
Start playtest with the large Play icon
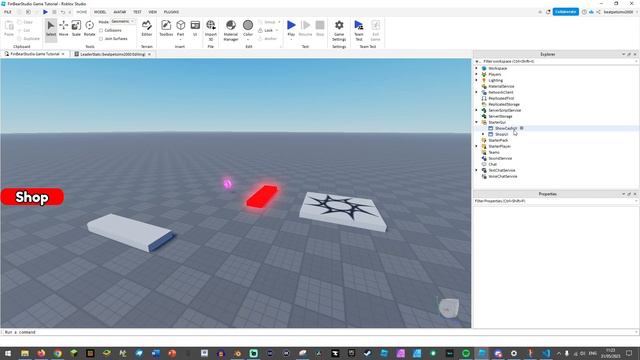tap(291, 25)
